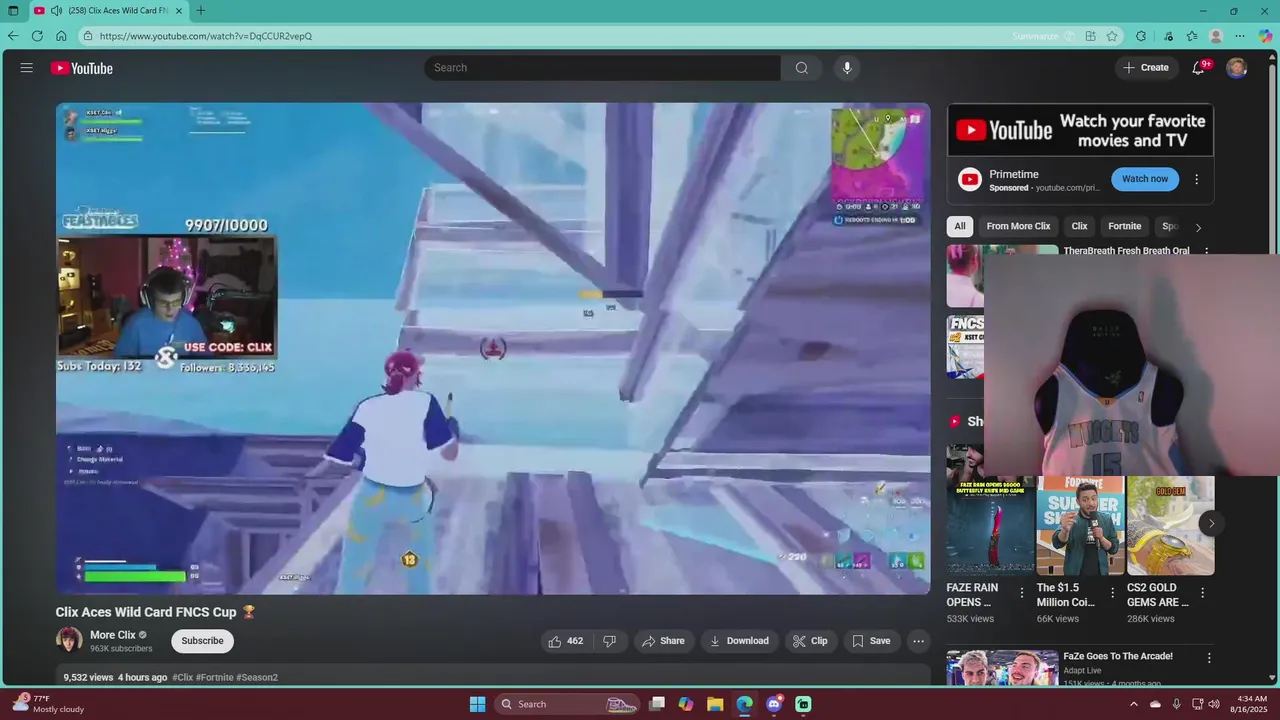This screenshot has width=1280, height=720.
Task: Click the Subscribe button
Action: 202,641
